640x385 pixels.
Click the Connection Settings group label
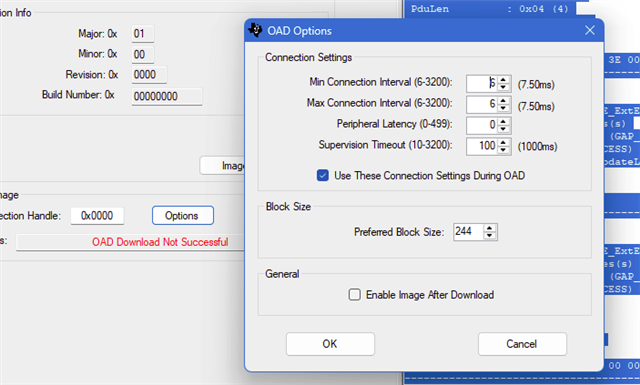pos(309,57)
